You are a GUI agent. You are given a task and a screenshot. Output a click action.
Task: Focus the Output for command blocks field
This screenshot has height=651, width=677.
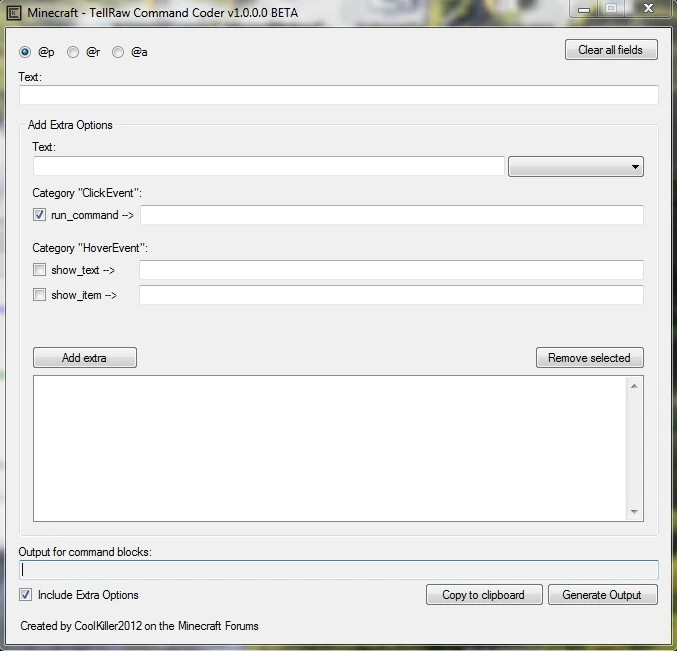click(x=338, y=570)
